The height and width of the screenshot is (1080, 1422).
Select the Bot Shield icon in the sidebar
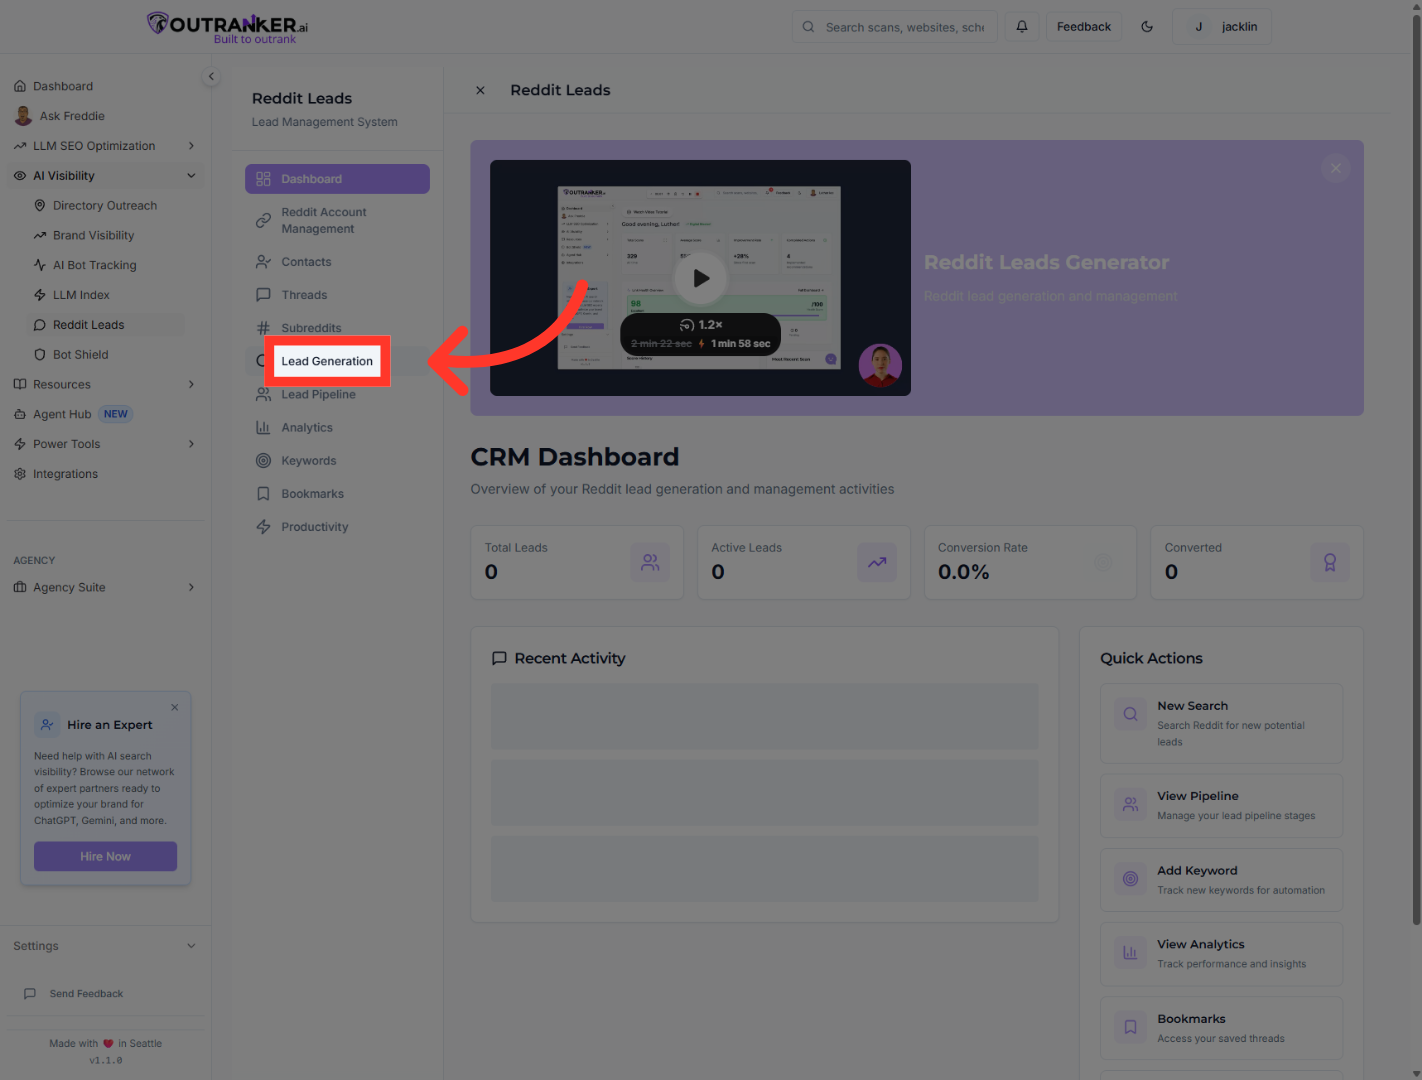(40, 354)
